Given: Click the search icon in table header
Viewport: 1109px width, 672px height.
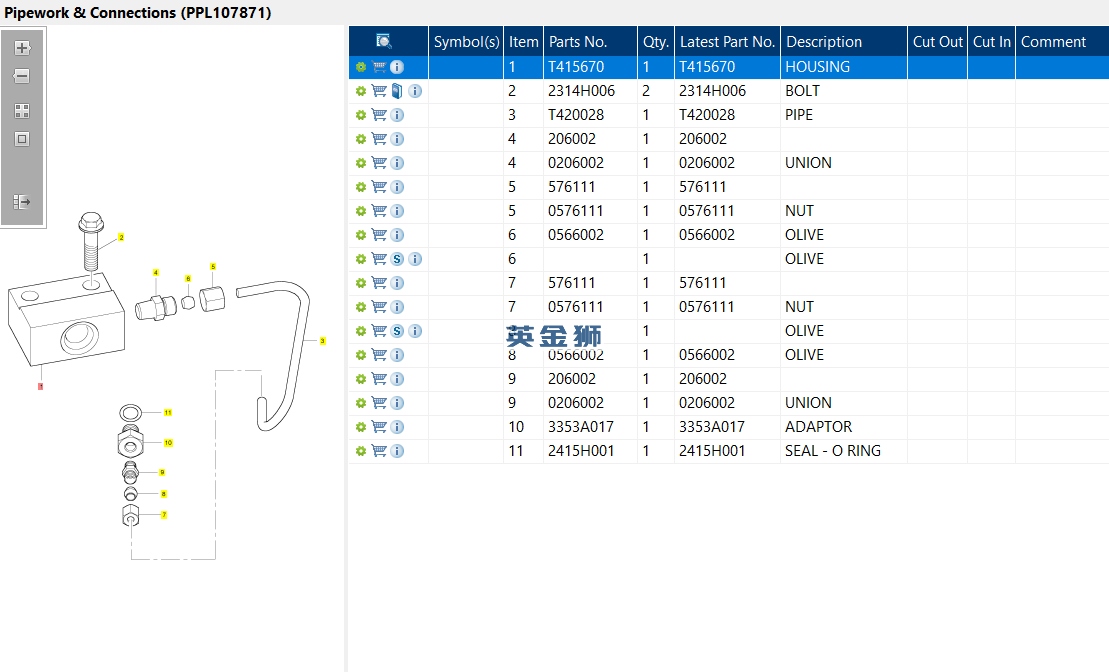Looking at the screenshot, I should pos(384,41).
